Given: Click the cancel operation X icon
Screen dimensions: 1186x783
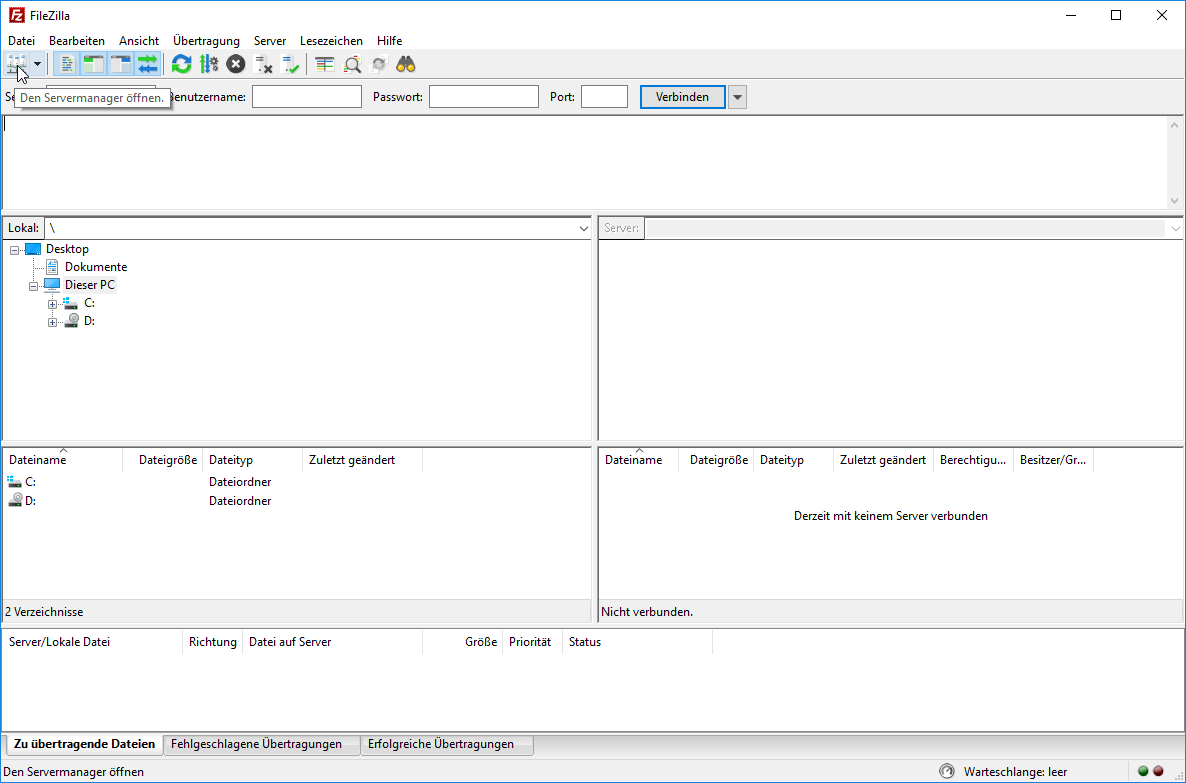Looking at the screenshot, I should tap(235, 64).
